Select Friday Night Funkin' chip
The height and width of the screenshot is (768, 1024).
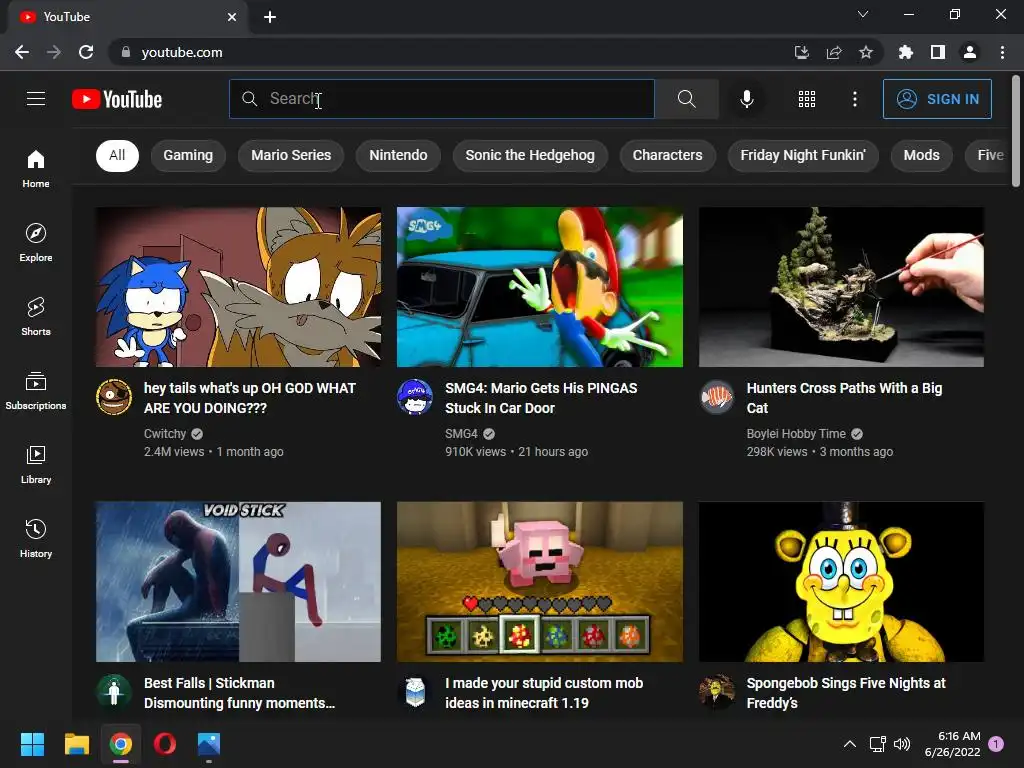coord(803,155)
